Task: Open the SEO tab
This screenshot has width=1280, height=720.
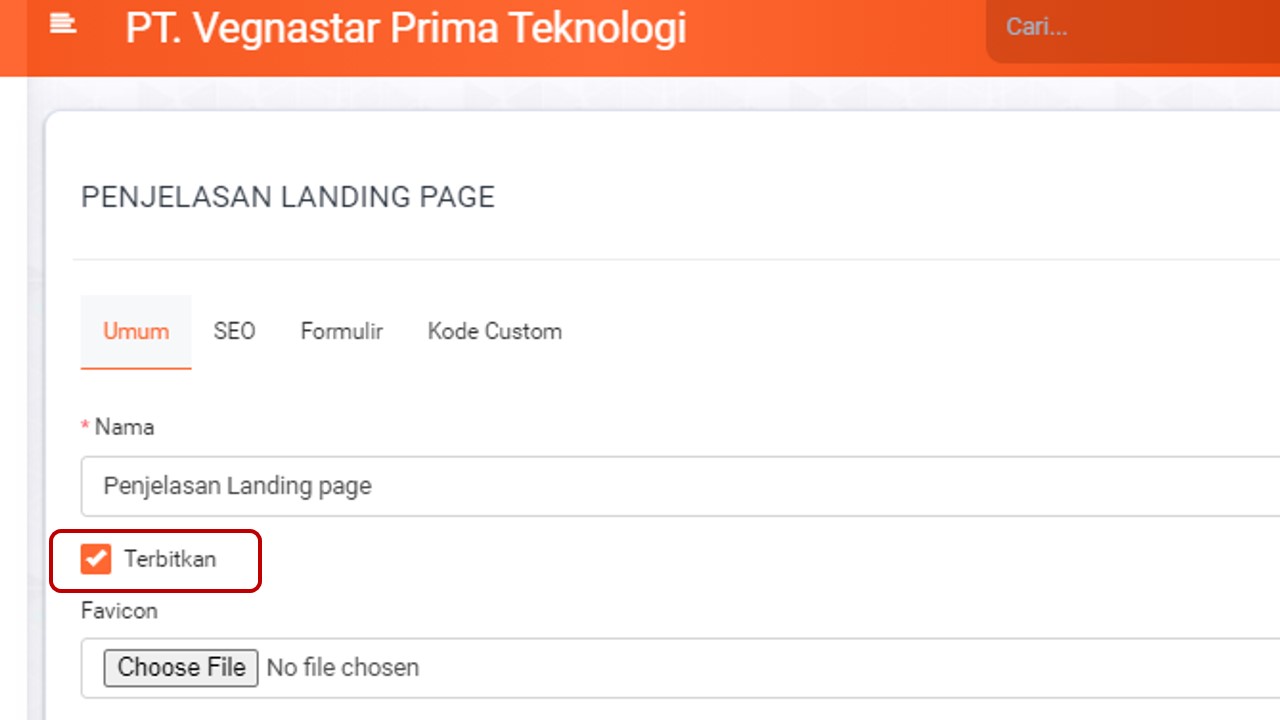Action: point(234,332)
